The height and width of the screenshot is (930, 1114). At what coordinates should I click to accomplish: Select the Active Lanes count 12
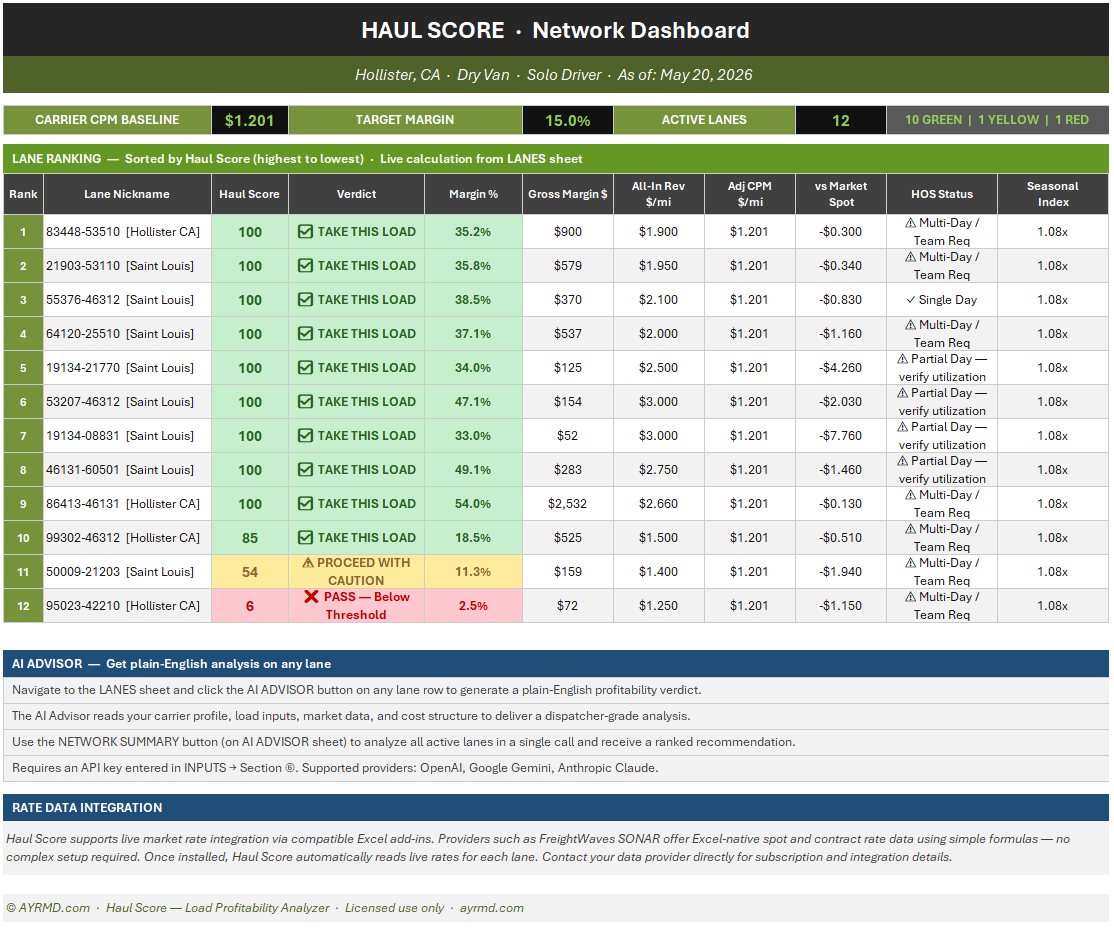point(840,120)
